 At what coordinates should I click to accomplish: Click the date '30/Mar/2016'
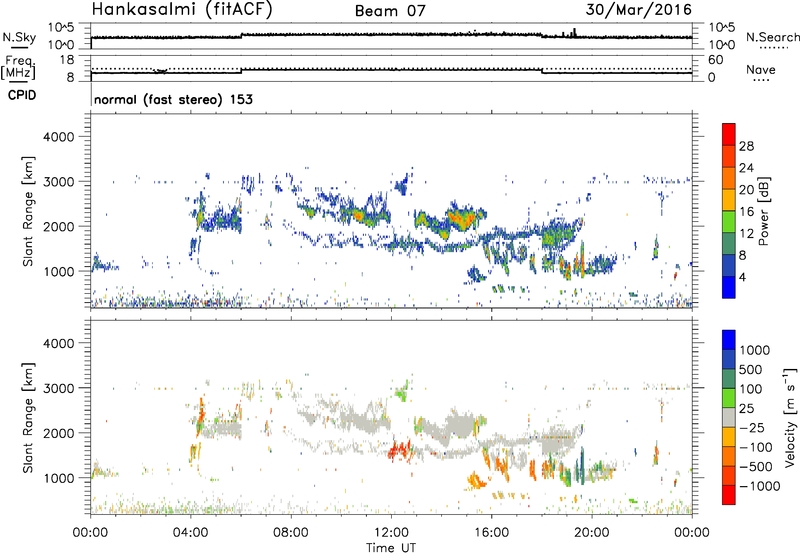click(x=638, y=10)
